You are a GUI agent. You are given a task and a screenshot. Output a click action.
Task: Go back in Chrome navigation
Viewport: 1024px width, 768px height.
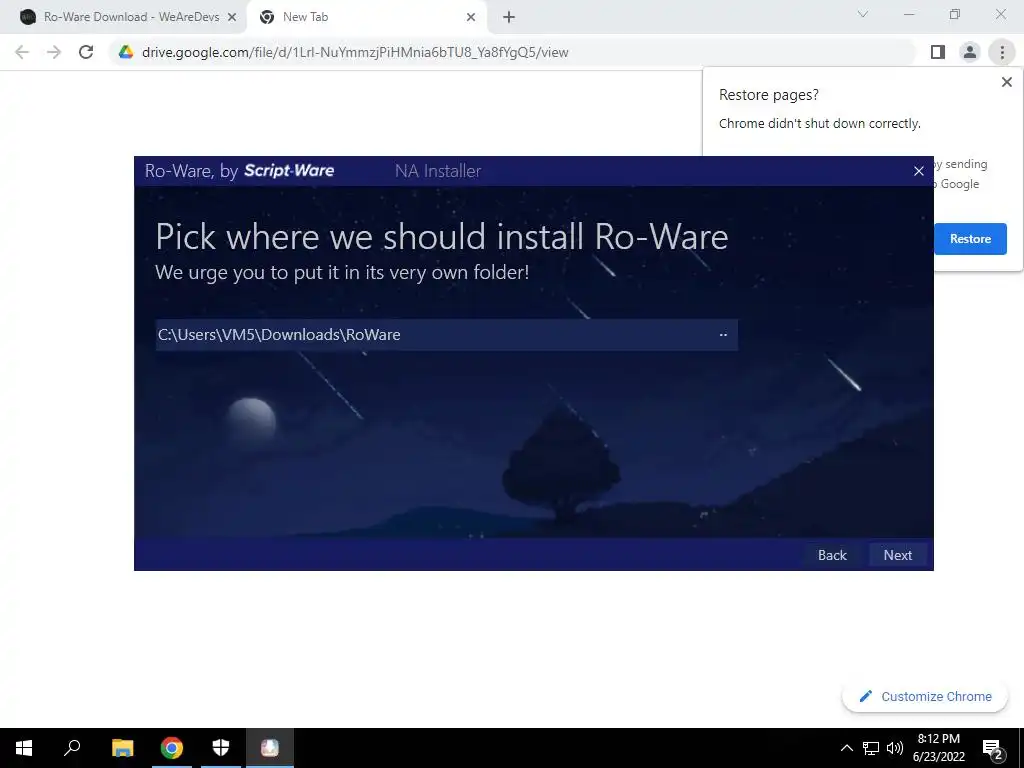pyautogui.click(x=22, y=52)
